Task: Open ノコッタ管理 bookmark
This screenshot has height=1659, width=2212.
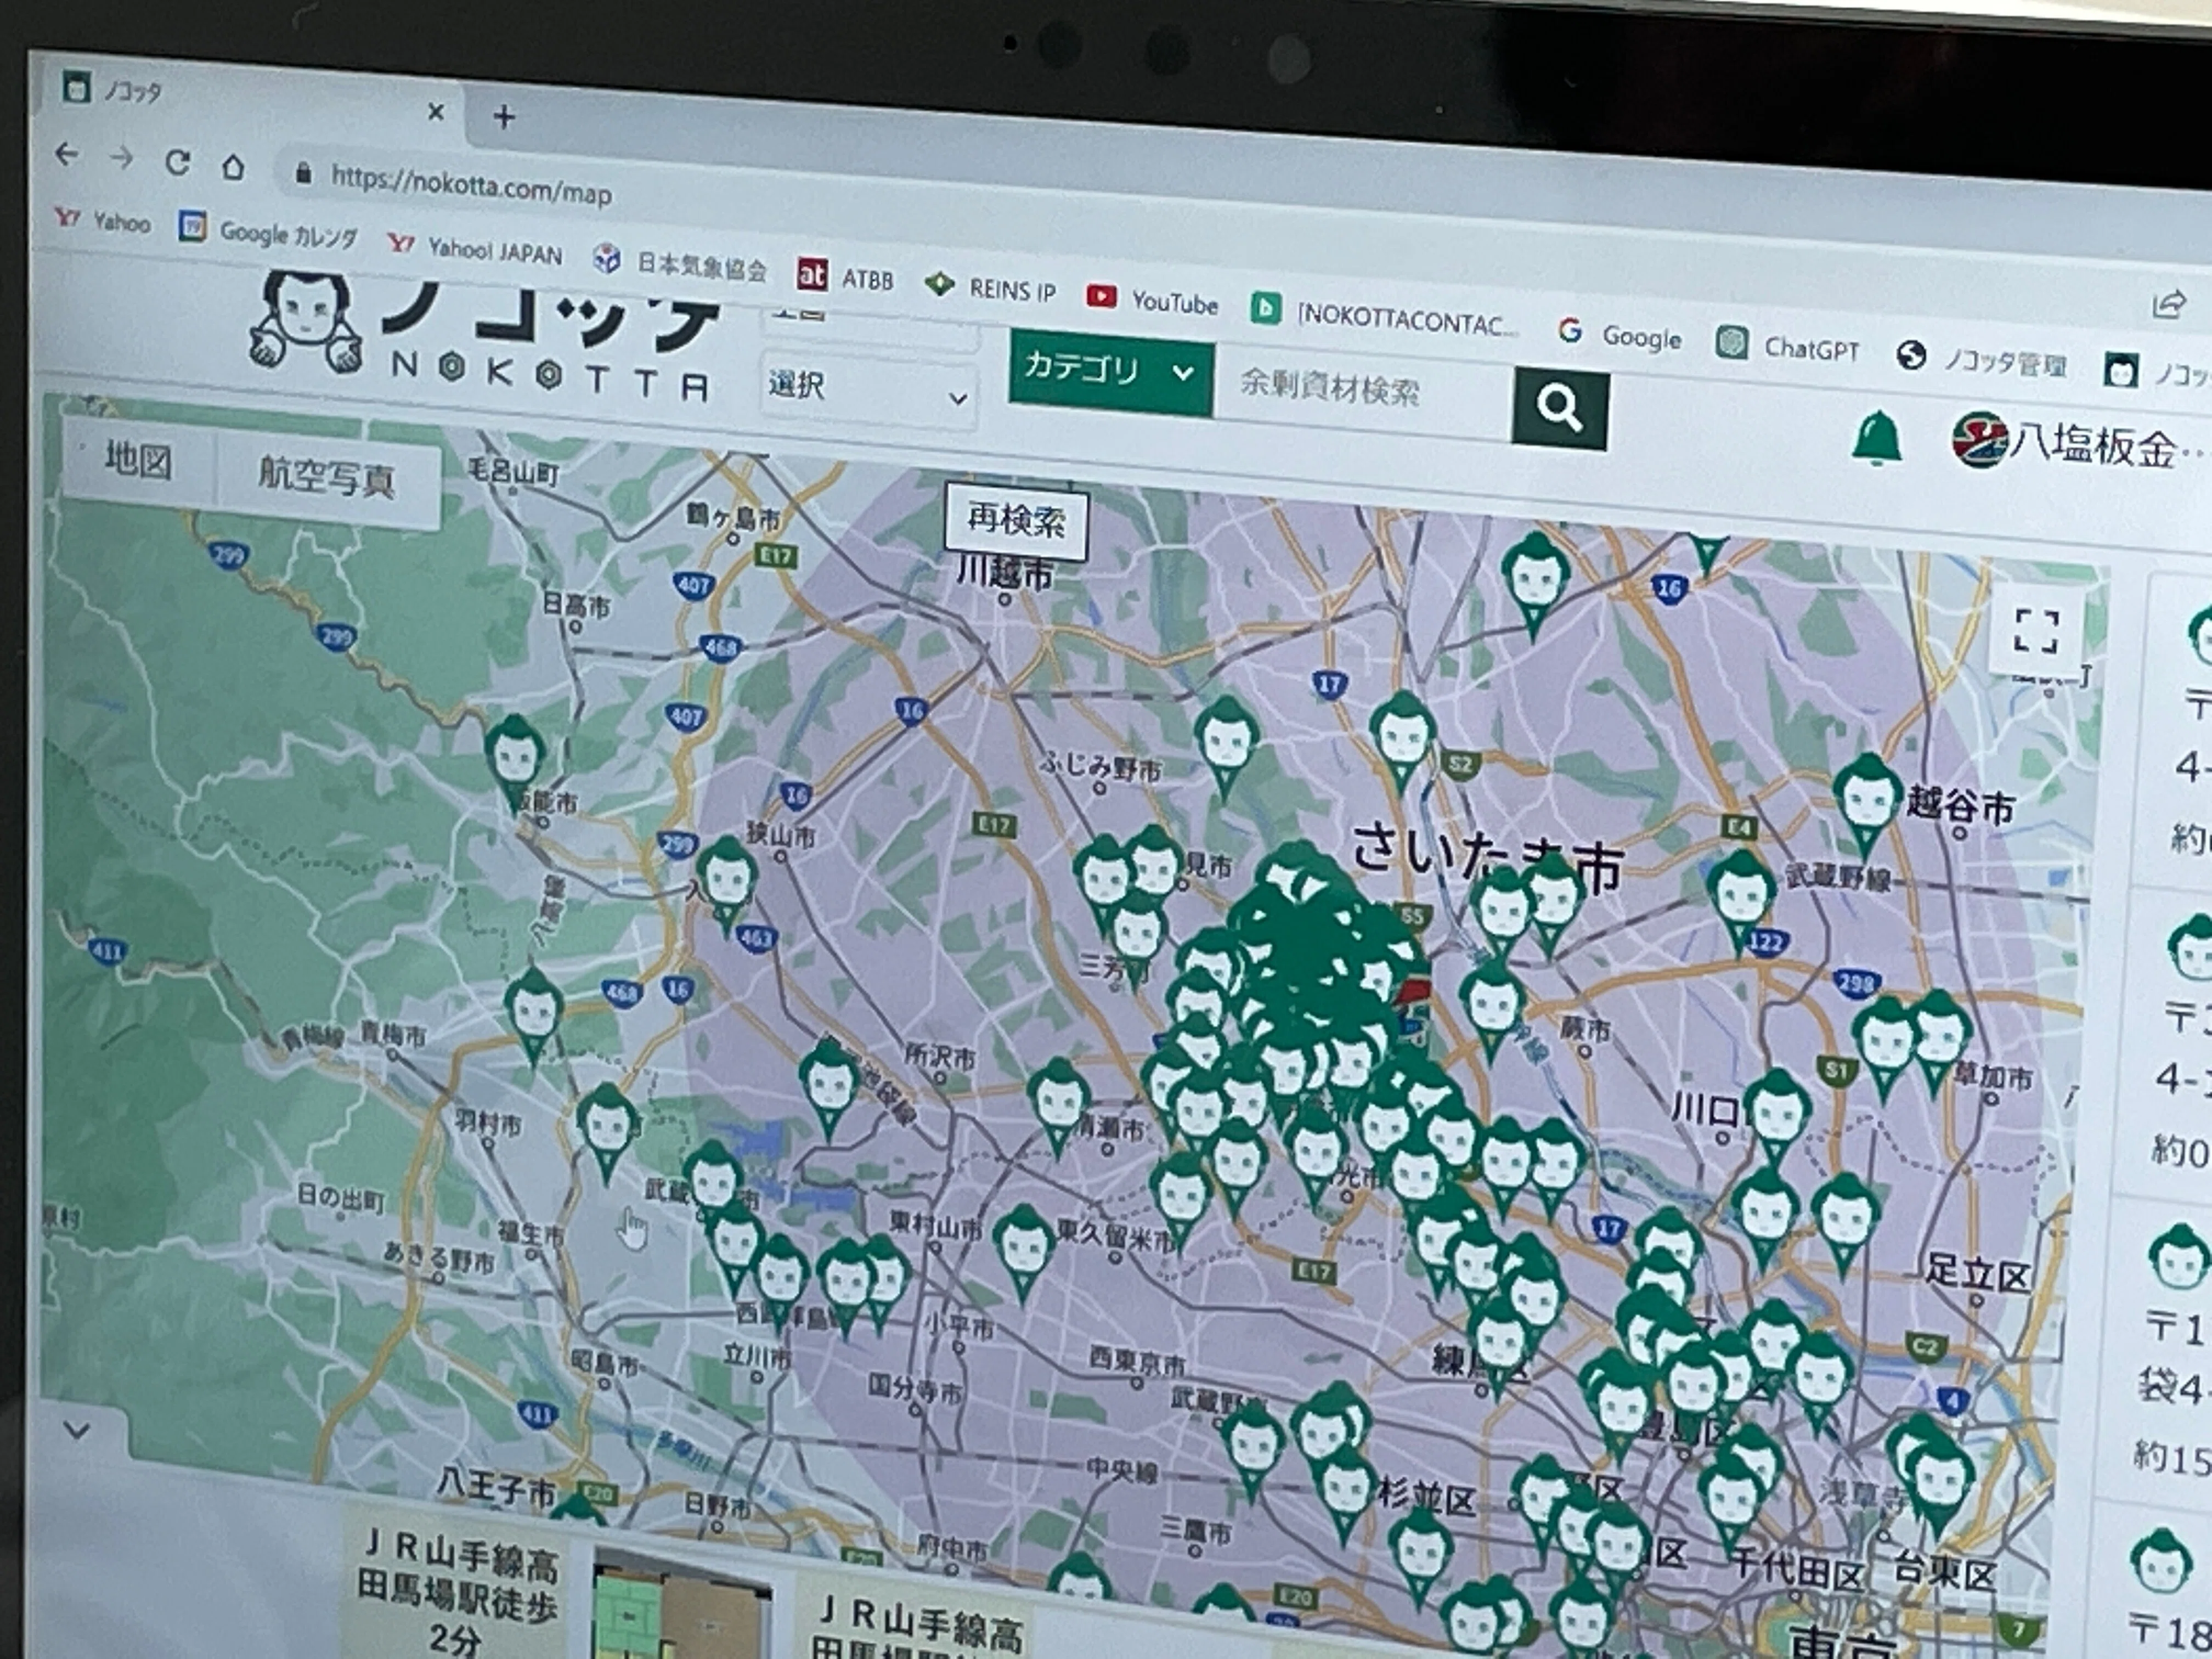Action: click(1982, 360)
